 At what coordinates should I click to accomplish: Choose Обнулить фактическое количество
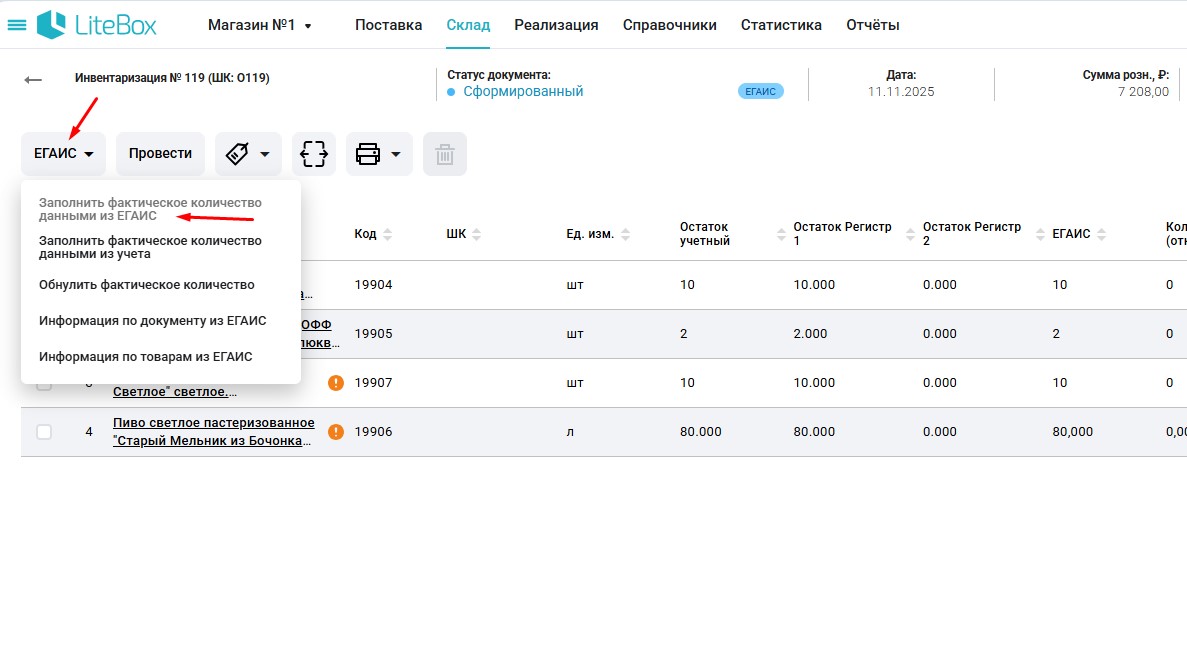click(x=146, y=285)
